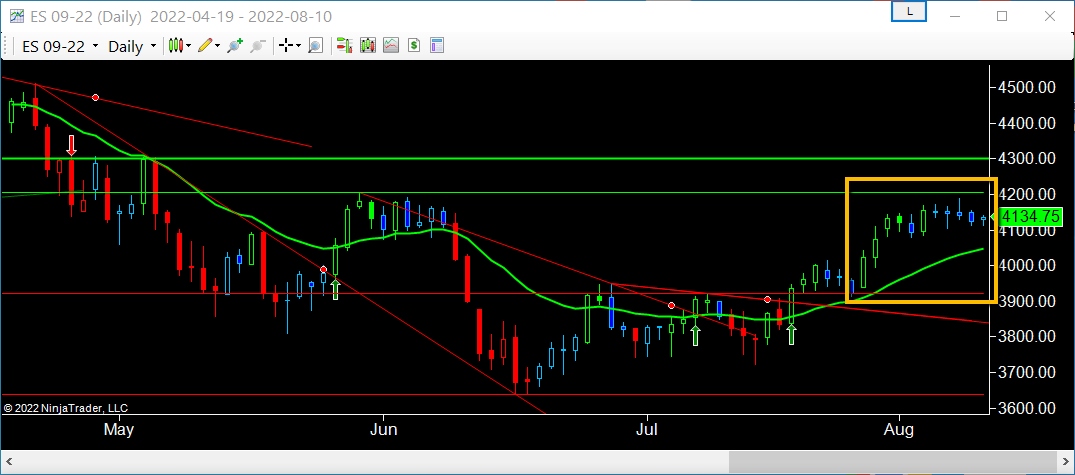Click the candlestick chart style icon
The width and height of the screenshot is (1075, 475).
(x=176, y=46)
